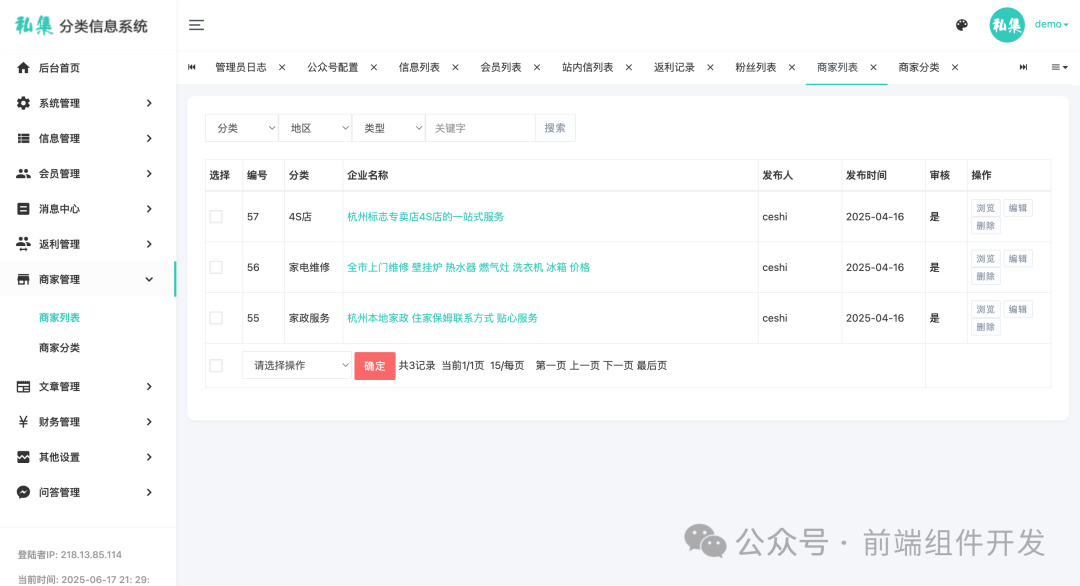1080x586 pixels.
Task: Click the people icon for 会员管理
Action: (23, 174)
